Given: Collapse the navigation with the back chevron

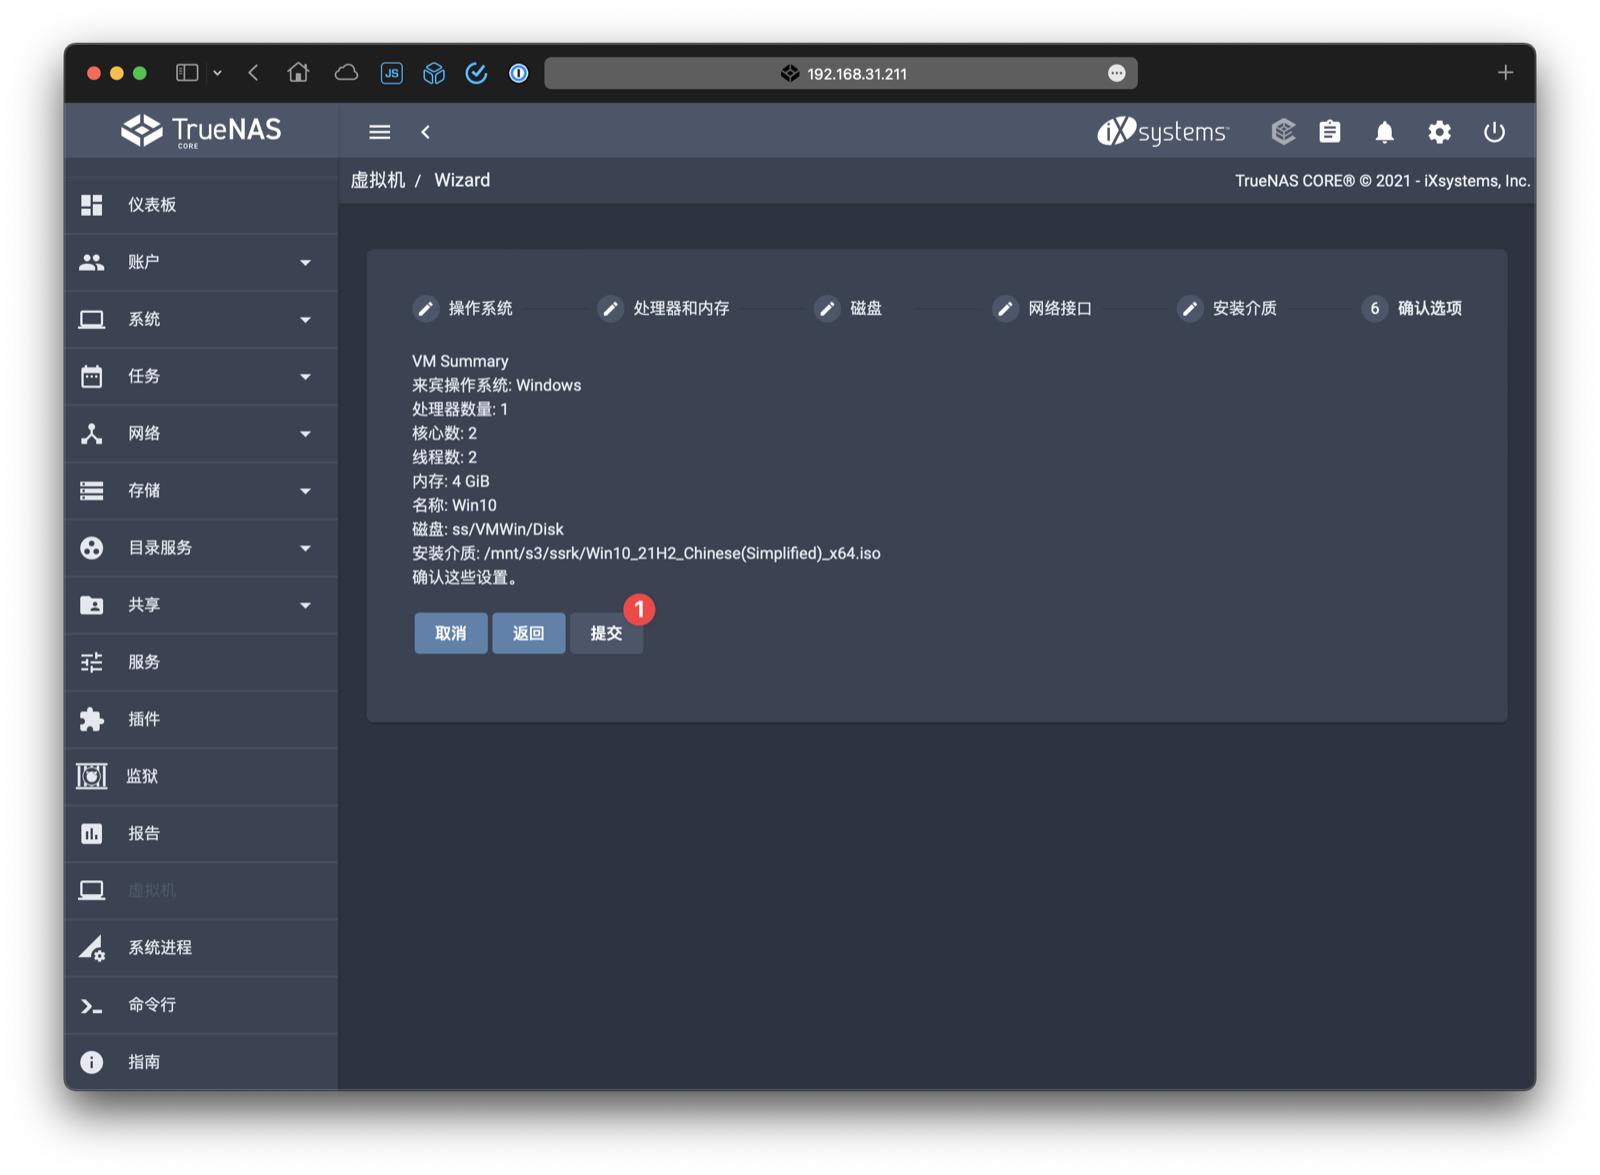Looking at the screenshot, I should [426, 131].
